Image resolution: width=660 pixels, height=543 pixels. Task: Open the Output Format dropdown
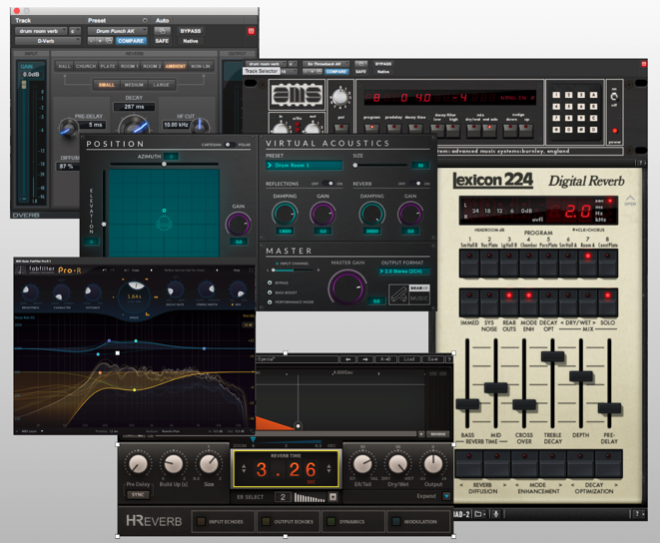click(404, 270)
